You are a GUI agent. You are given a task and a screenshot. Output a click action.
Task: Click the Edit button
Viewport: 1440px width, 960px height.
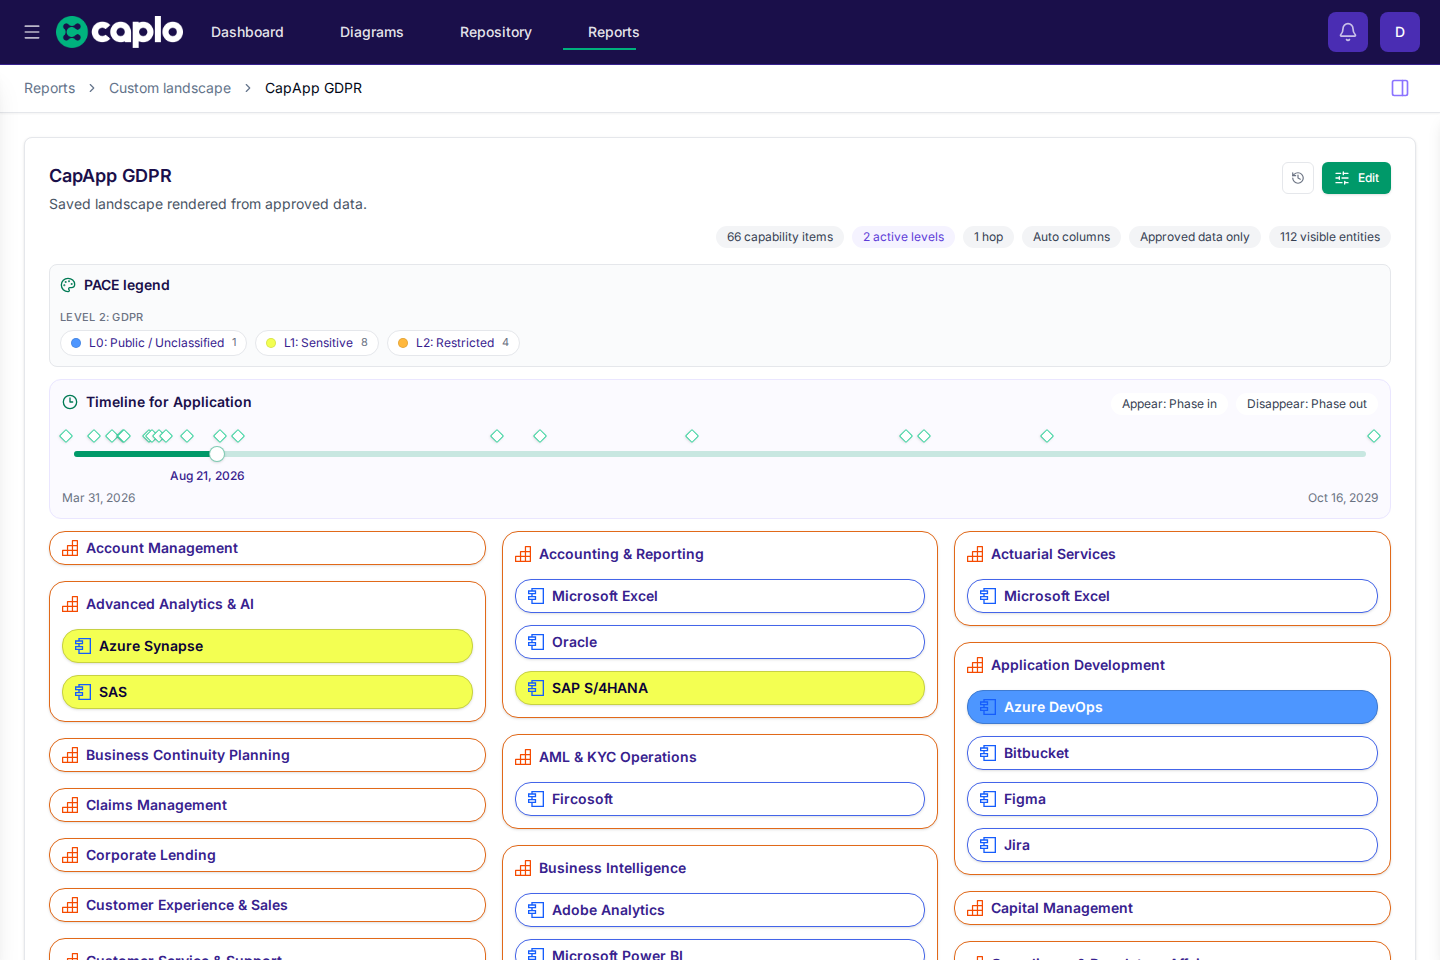pyautogui.click(x=1356, y=178)
